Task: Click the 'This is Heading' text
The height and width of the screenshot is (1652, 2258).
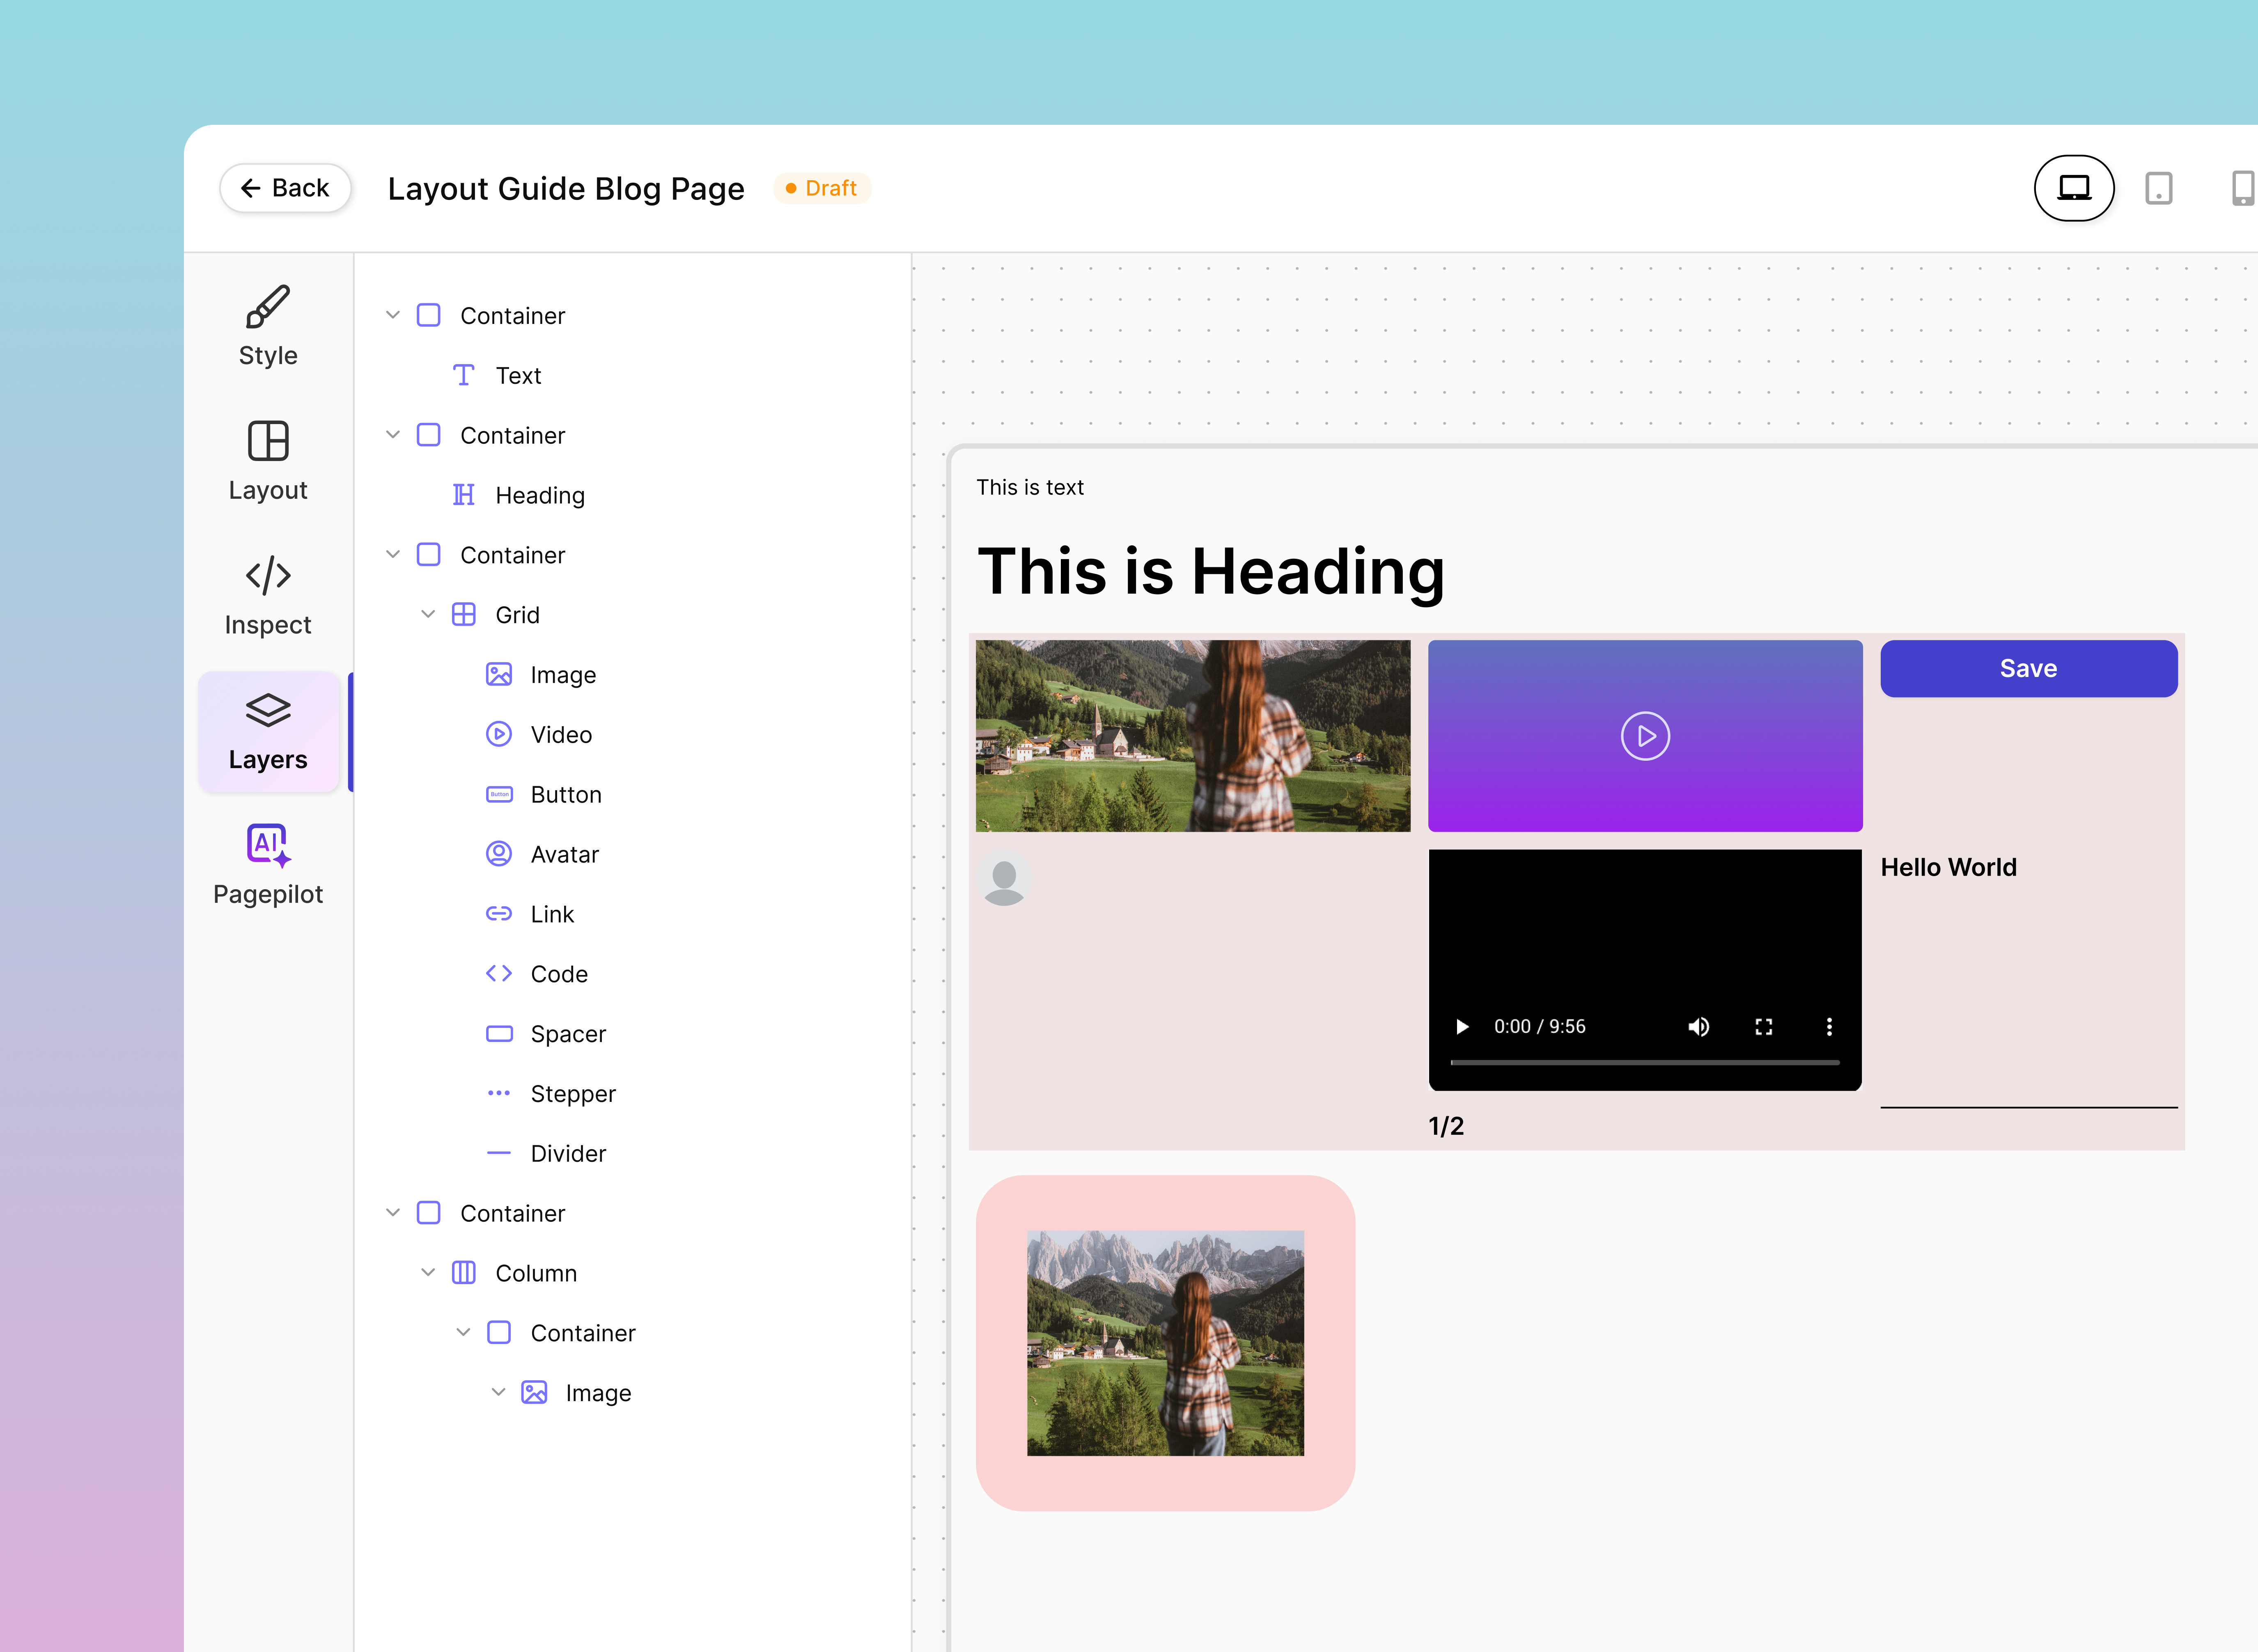Action: (x=1211, y=571)
